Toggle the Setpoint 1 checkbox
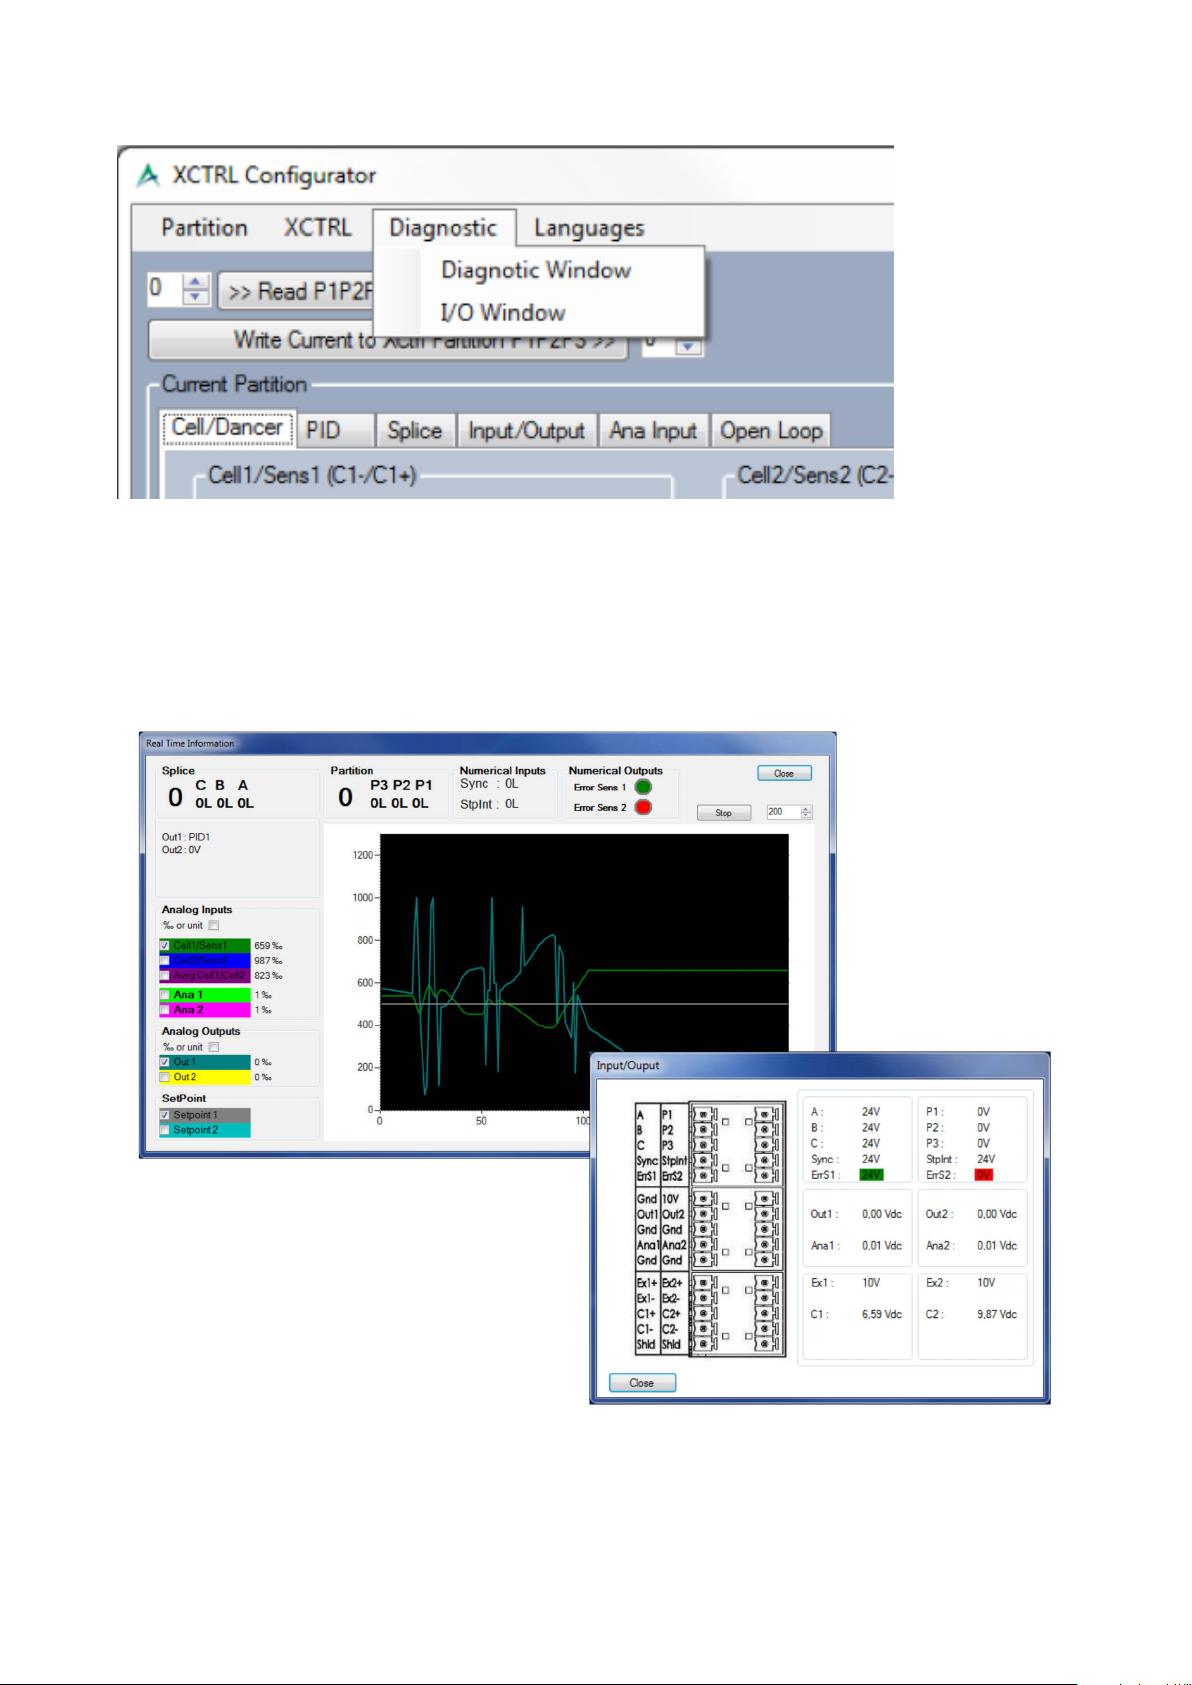The height and width of the screenshot is (1685, 1192). pyautogui.click(x=165, y=1115)
